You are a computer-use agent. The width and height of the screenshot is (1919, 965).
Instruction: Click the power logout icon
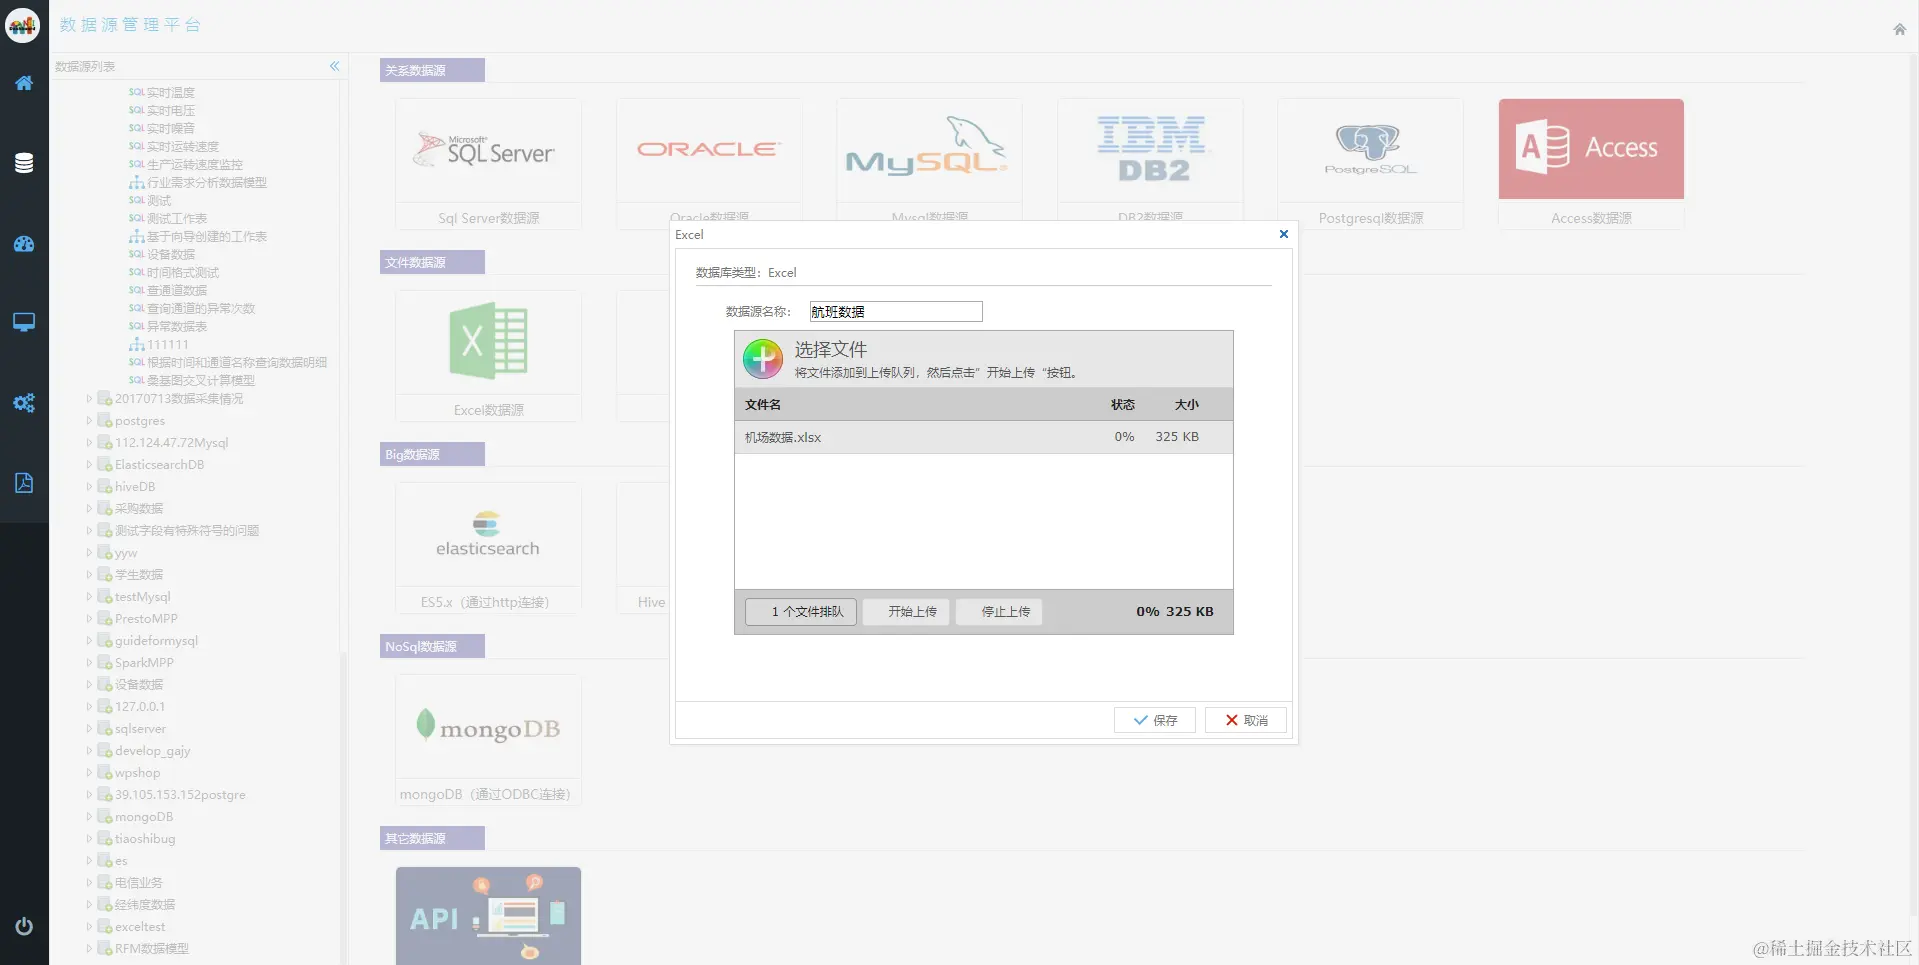[24, 926]
